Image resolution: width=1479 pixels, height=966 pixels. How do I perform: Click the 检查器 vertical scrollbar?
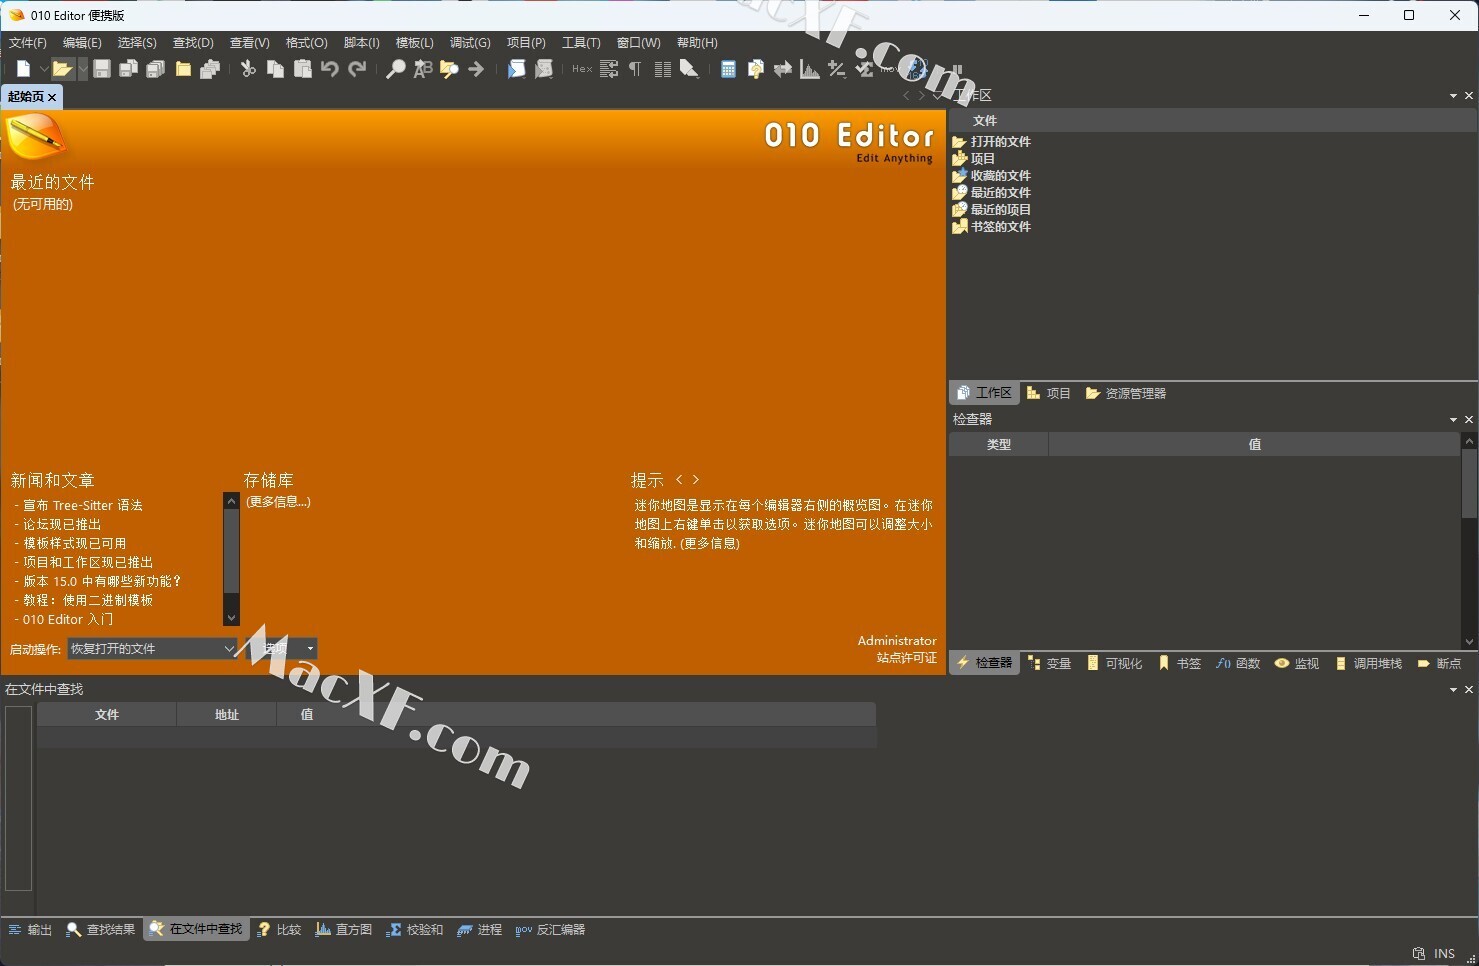[x=1469, y=541]
